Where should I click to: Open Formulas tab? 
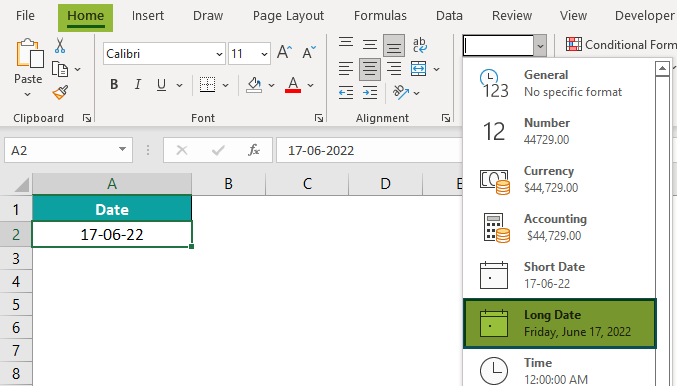pos(380,16)
